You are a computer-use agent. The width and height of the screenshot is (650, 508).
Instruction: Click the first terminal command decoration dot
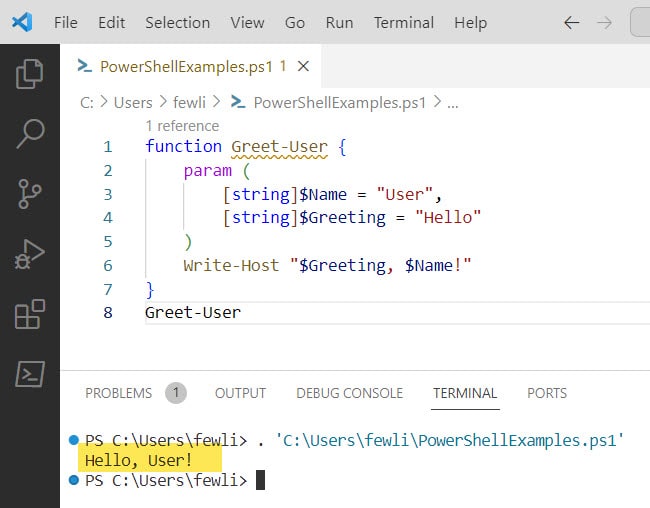click(x=74, y=440)
